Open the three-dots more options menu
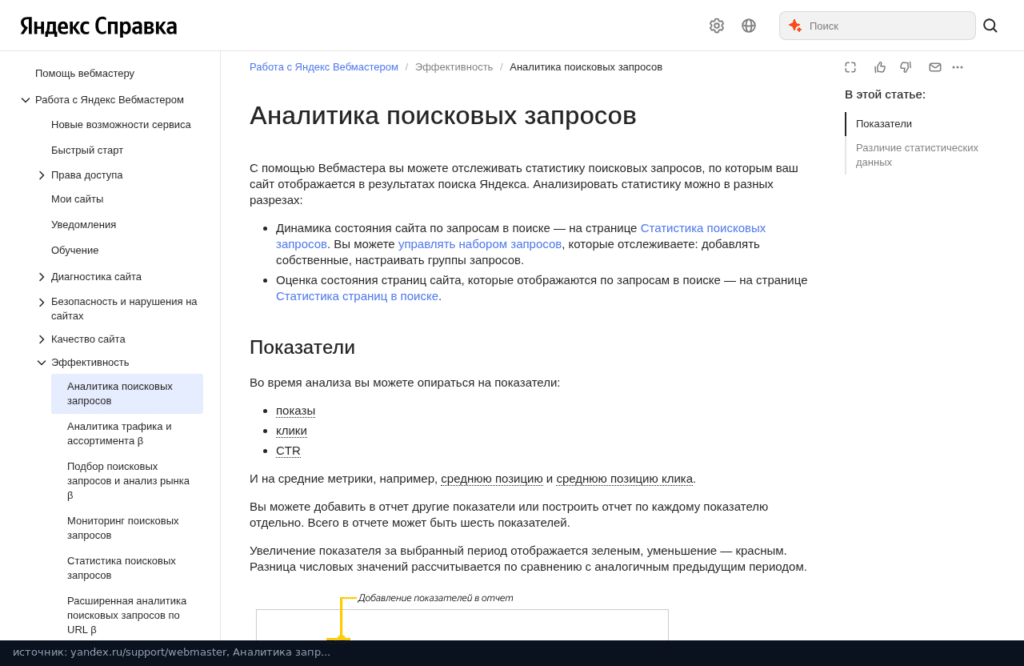This screenshot has height=666, width=1024. [957, 67]
